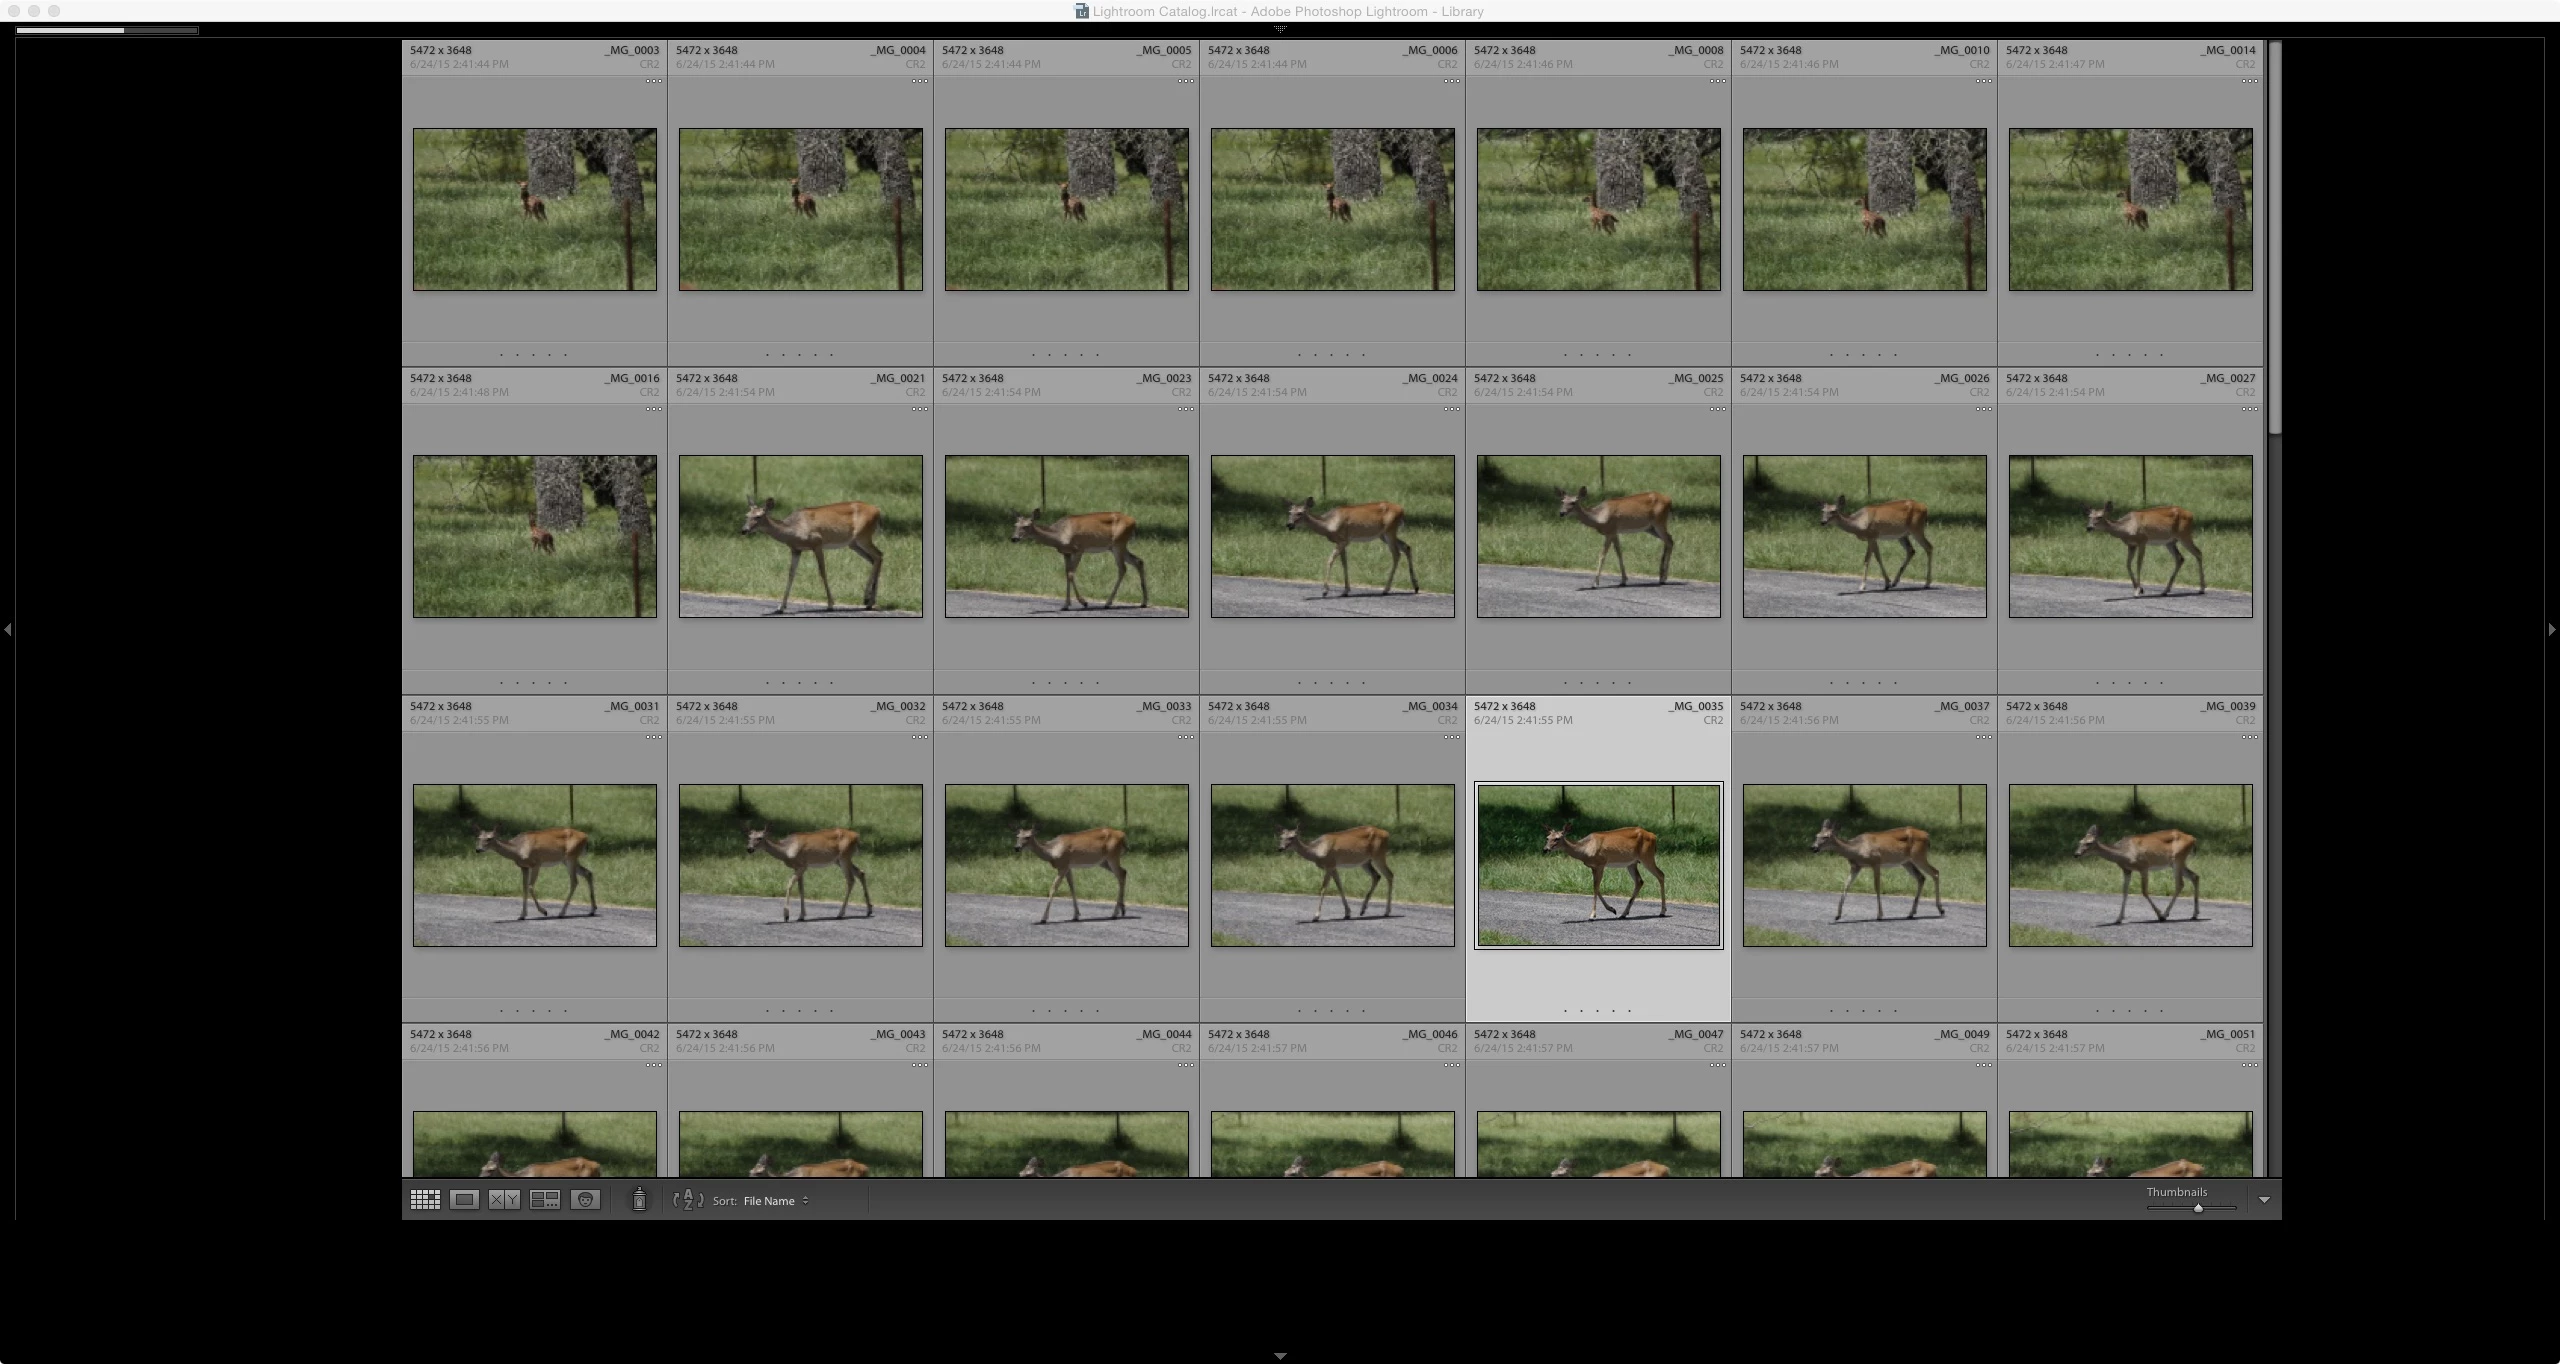Open Compare view (X|Y)
2560x1364 pixels.
coord(504,1200)
